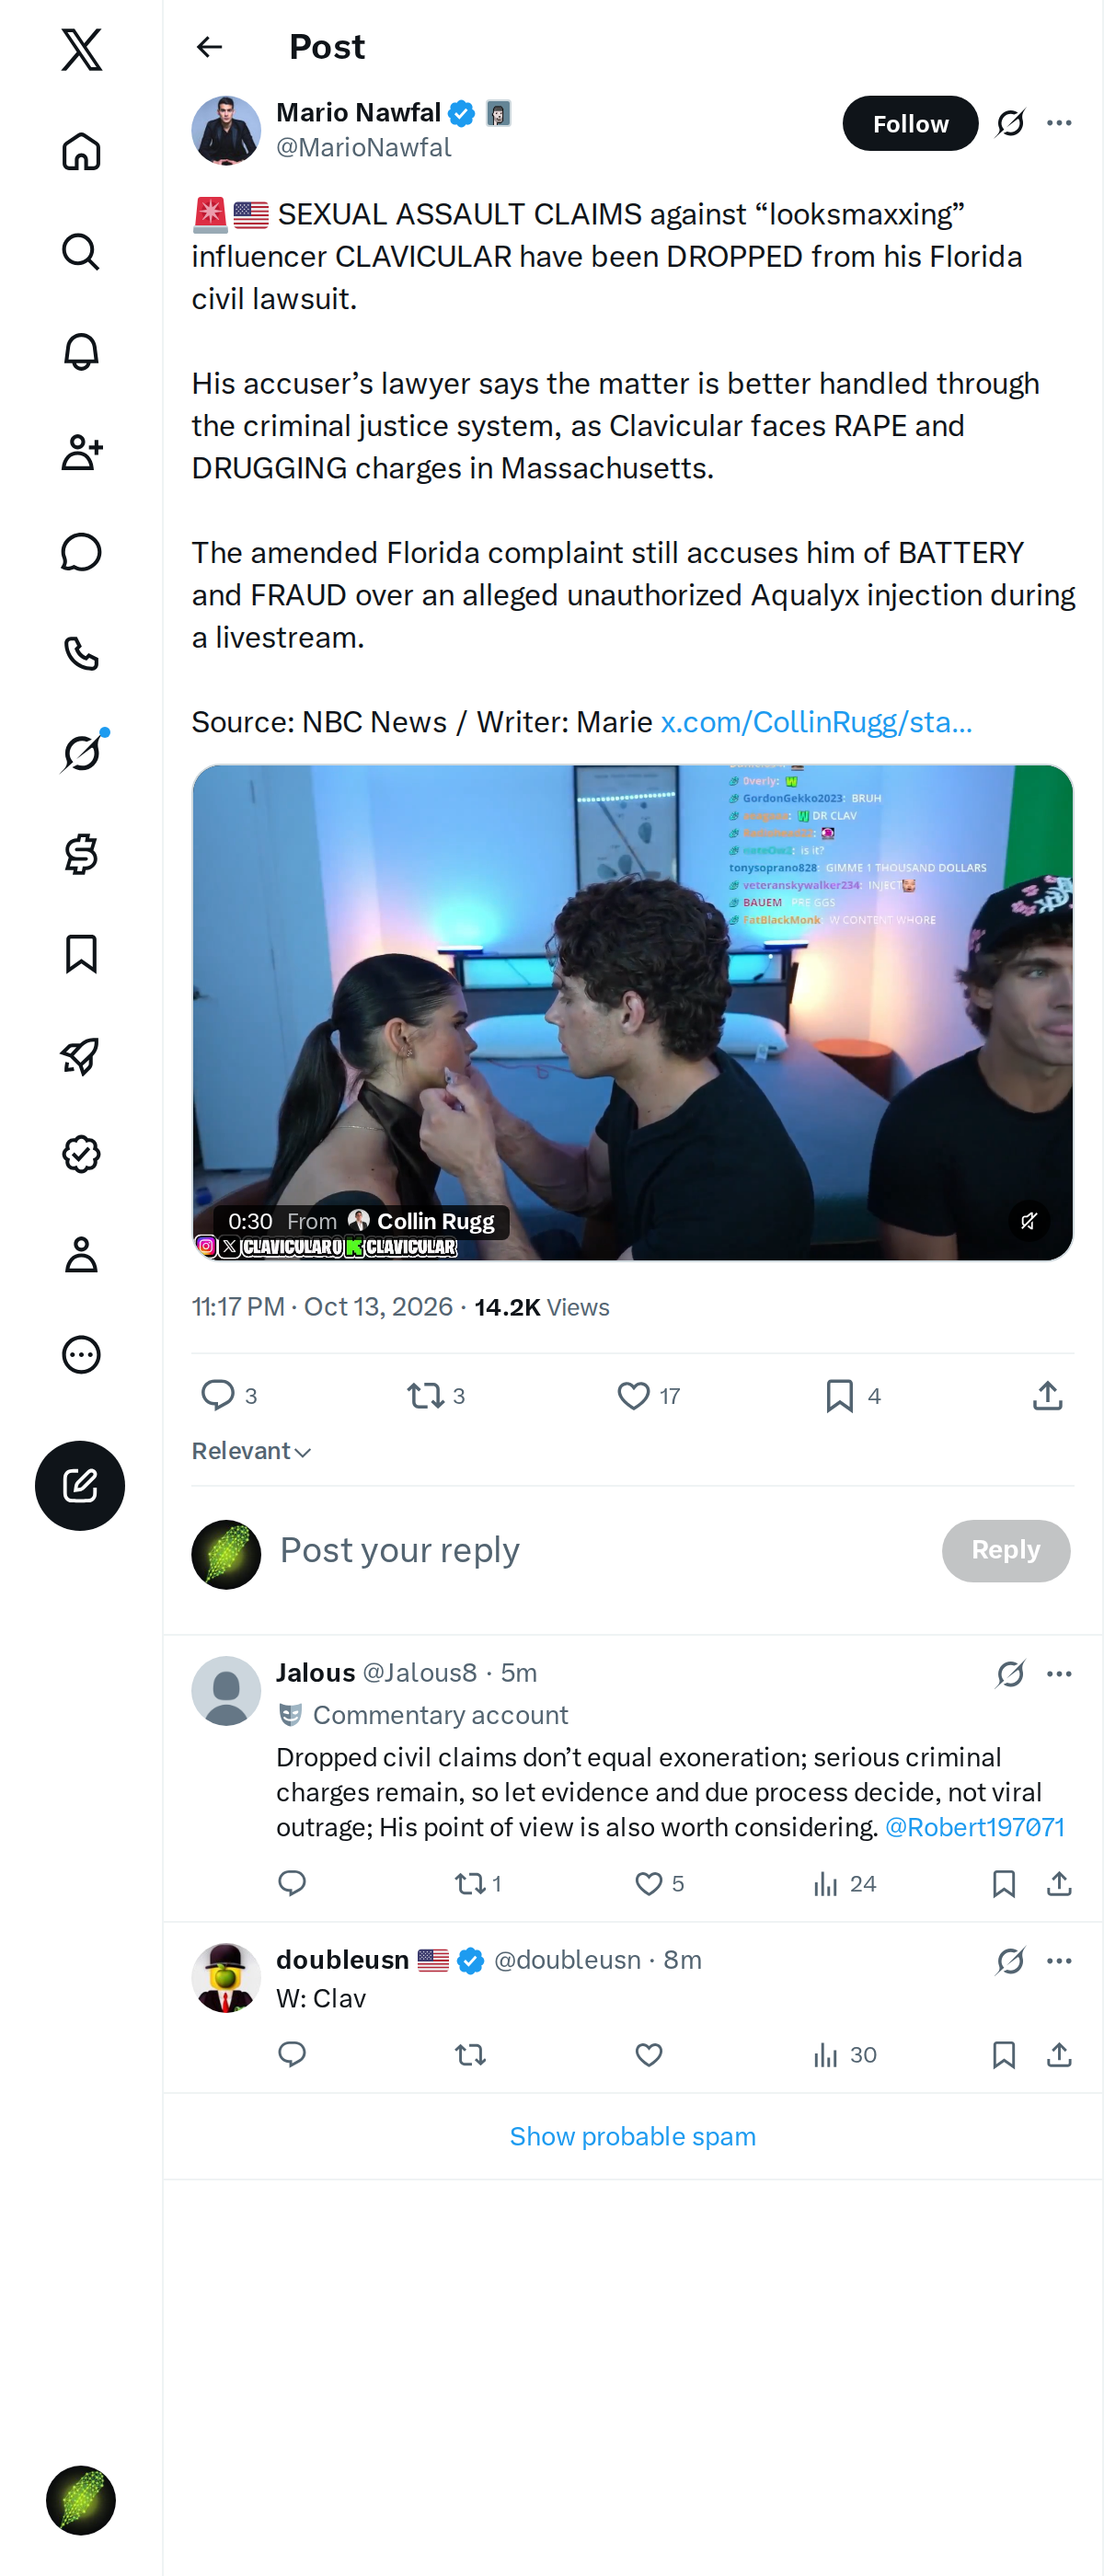1104x2576 pixels.
Task: Click the Post your reply field
Action: [x=600, y=1550]
